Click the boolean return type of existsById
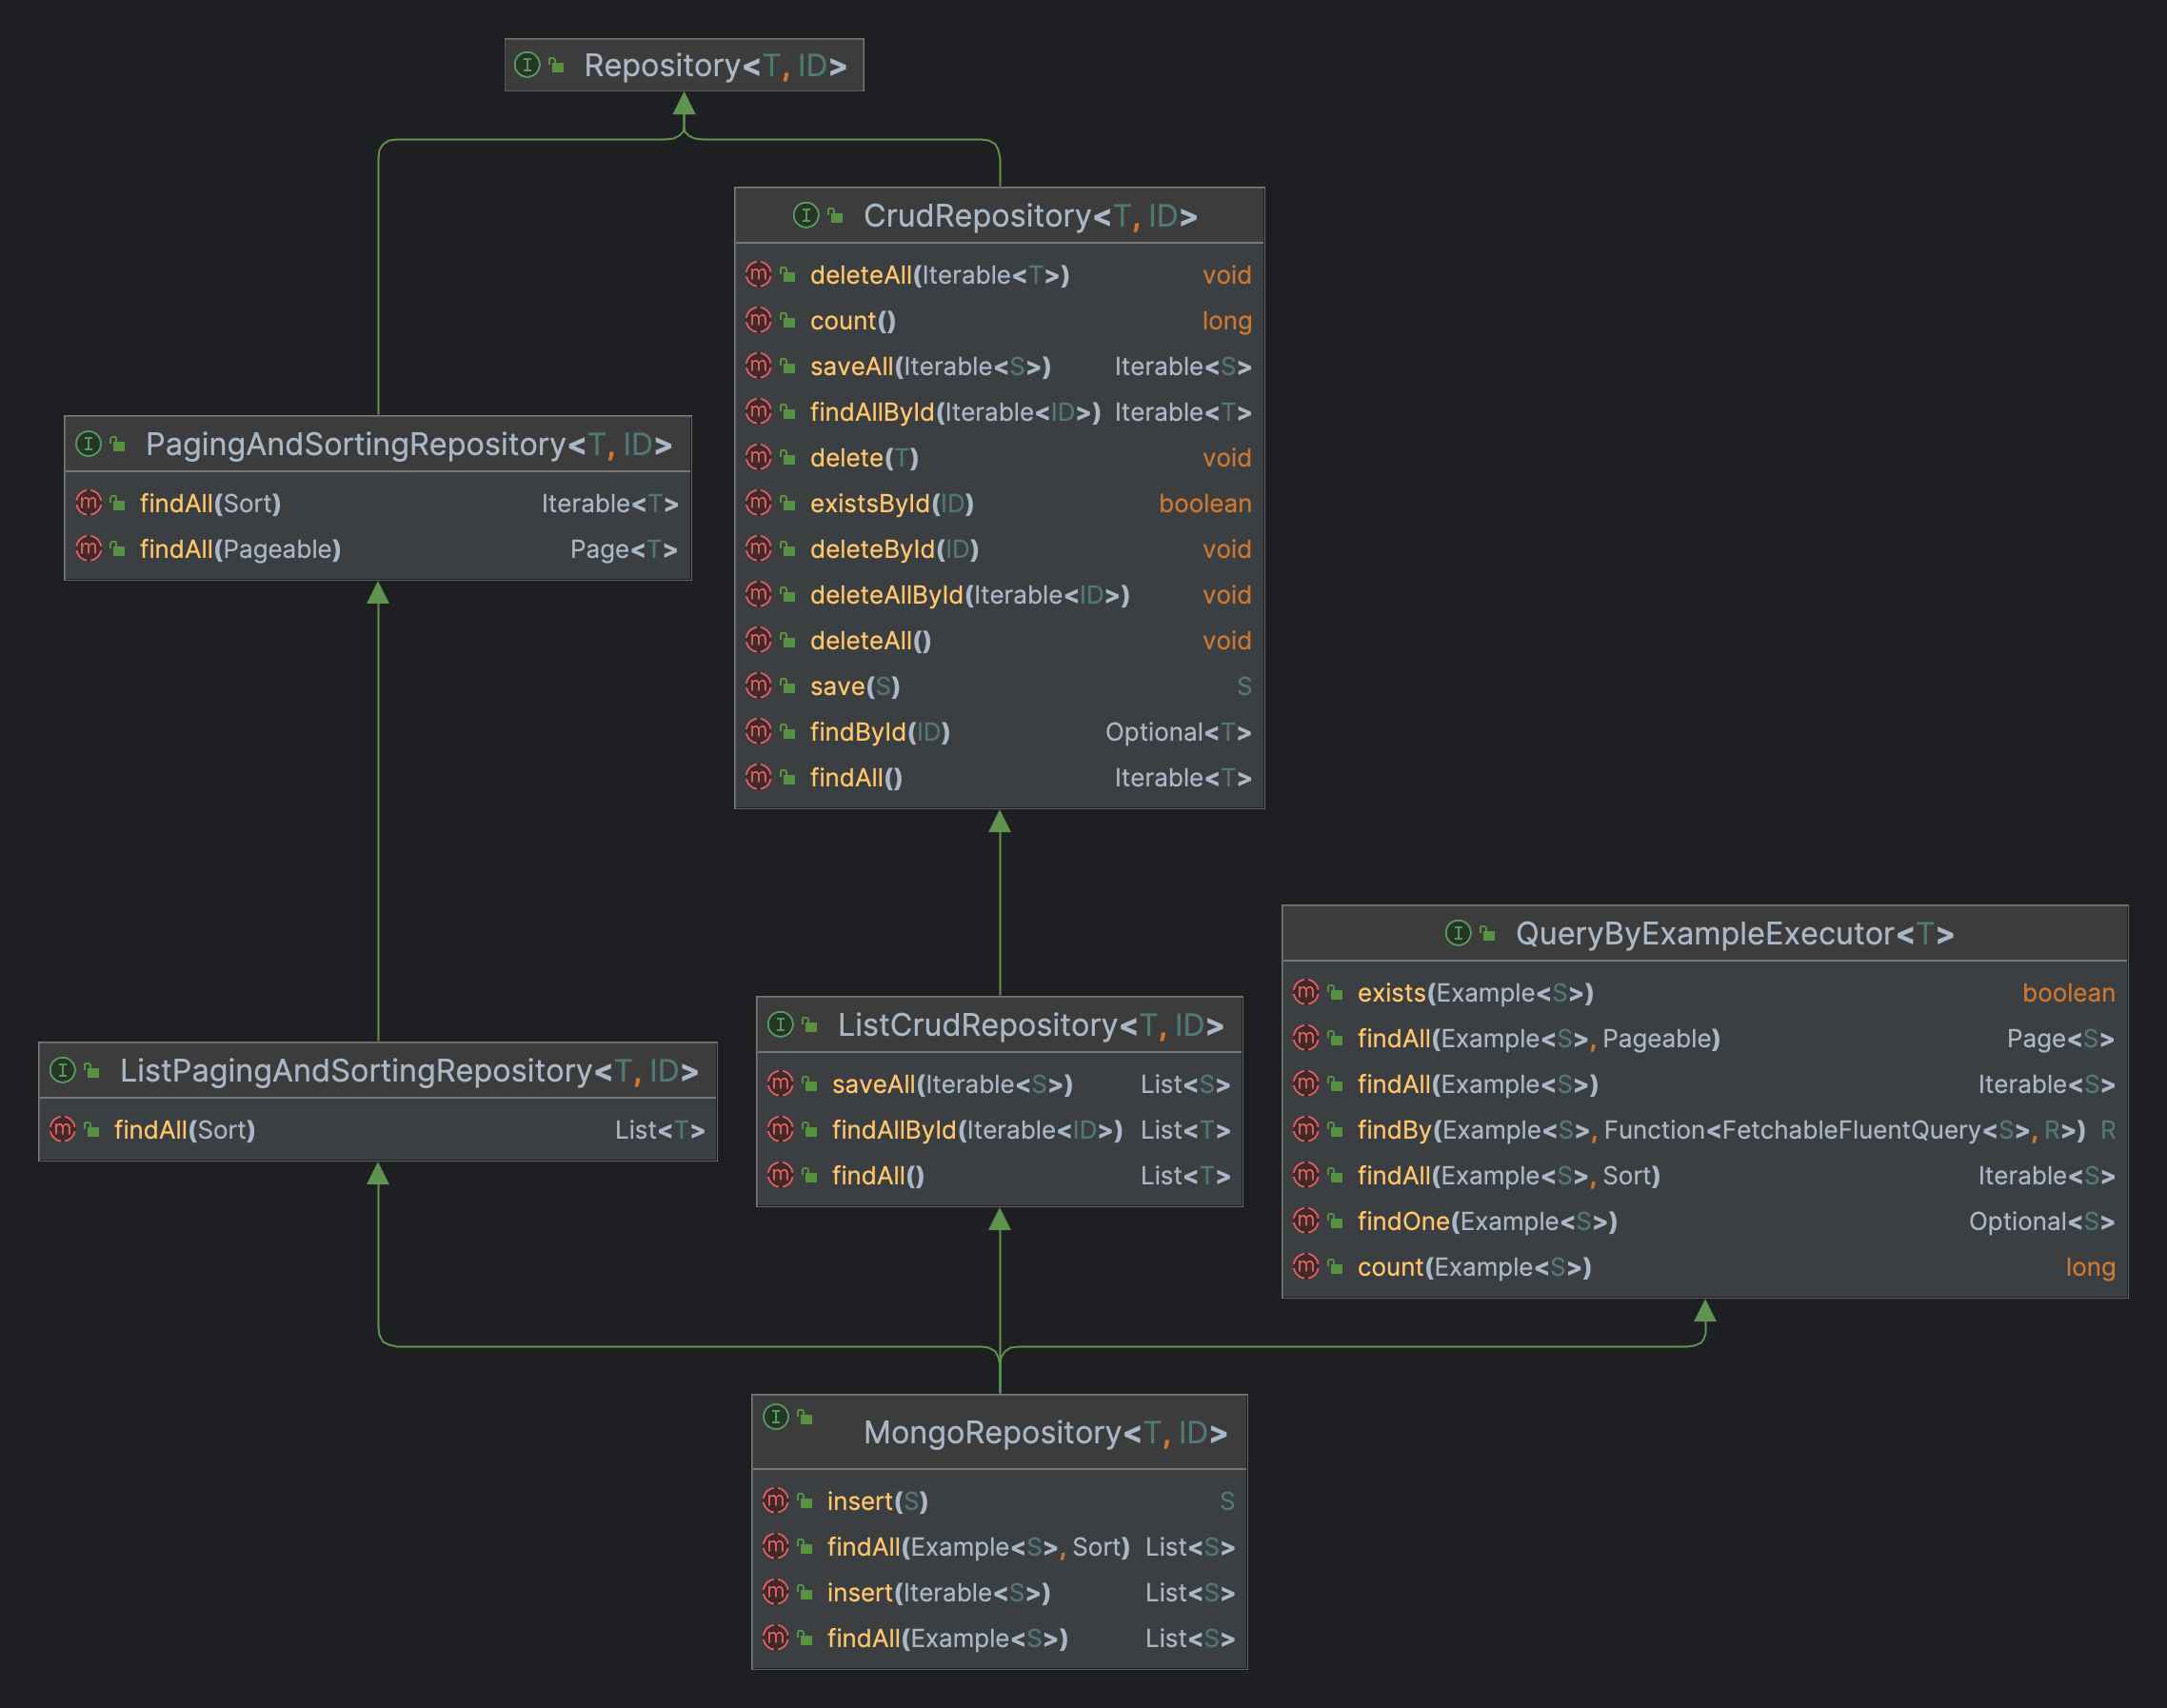The height and width of the screenshot is (1708, 2167). click(1205, 503)
